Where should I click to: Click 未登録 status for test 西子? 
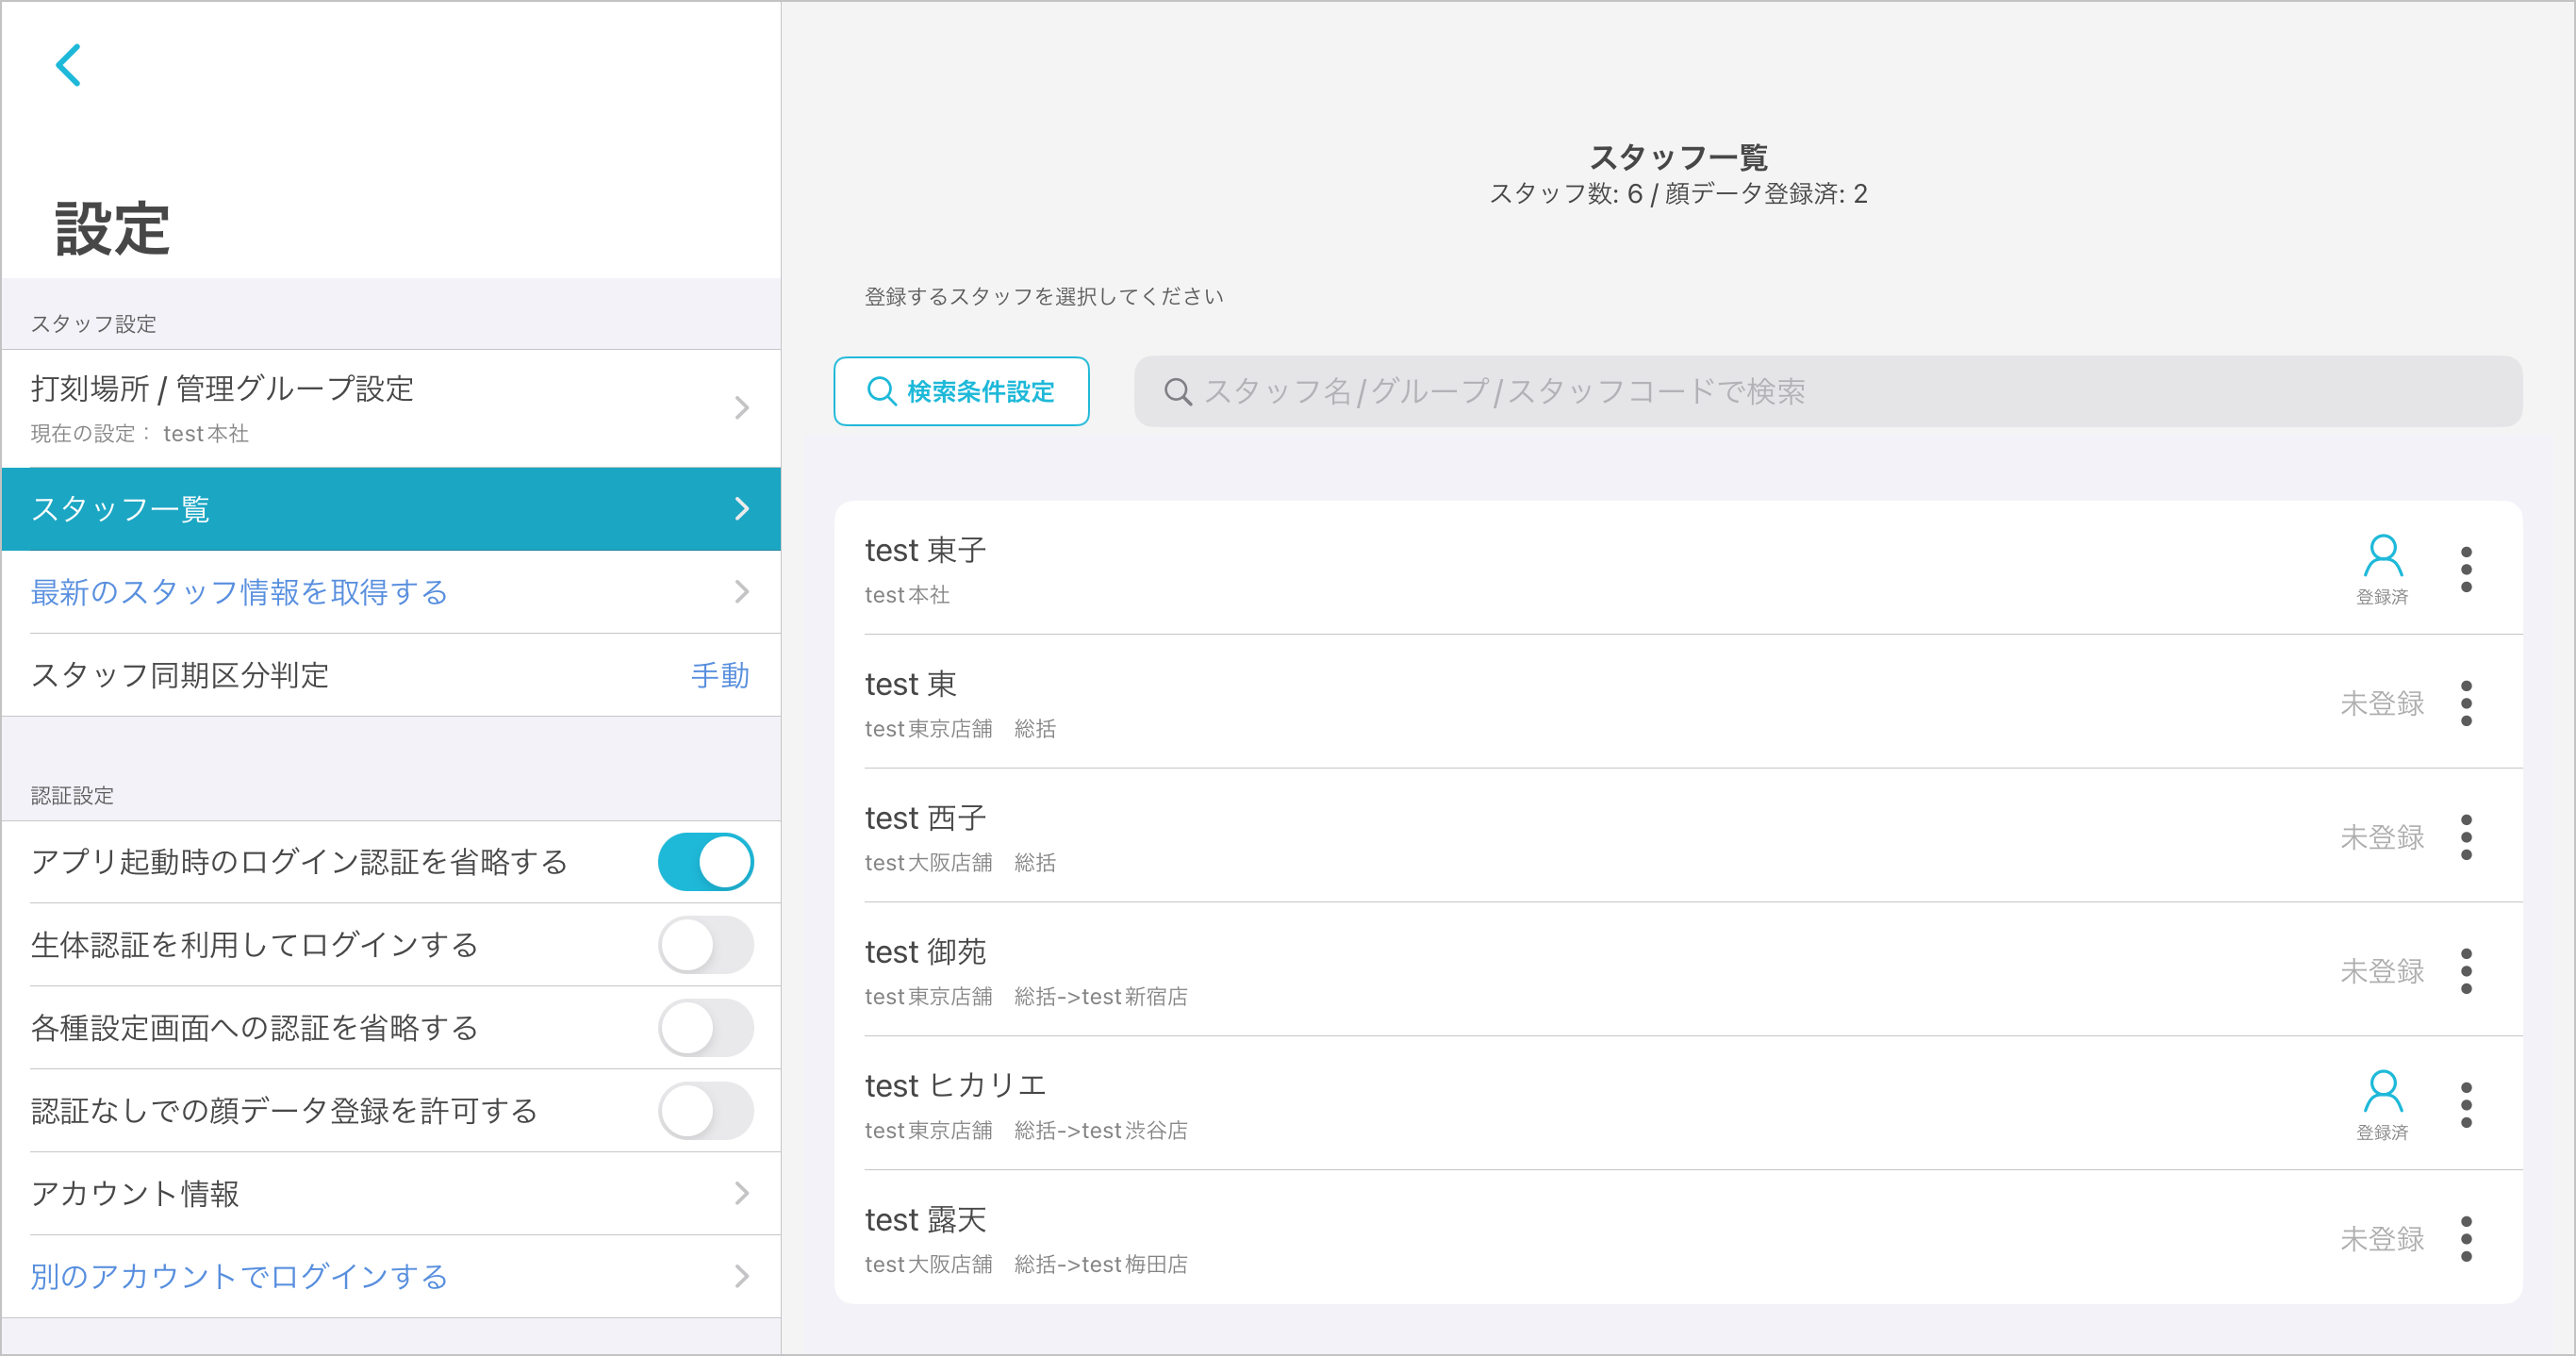(x=2382, y=837)
